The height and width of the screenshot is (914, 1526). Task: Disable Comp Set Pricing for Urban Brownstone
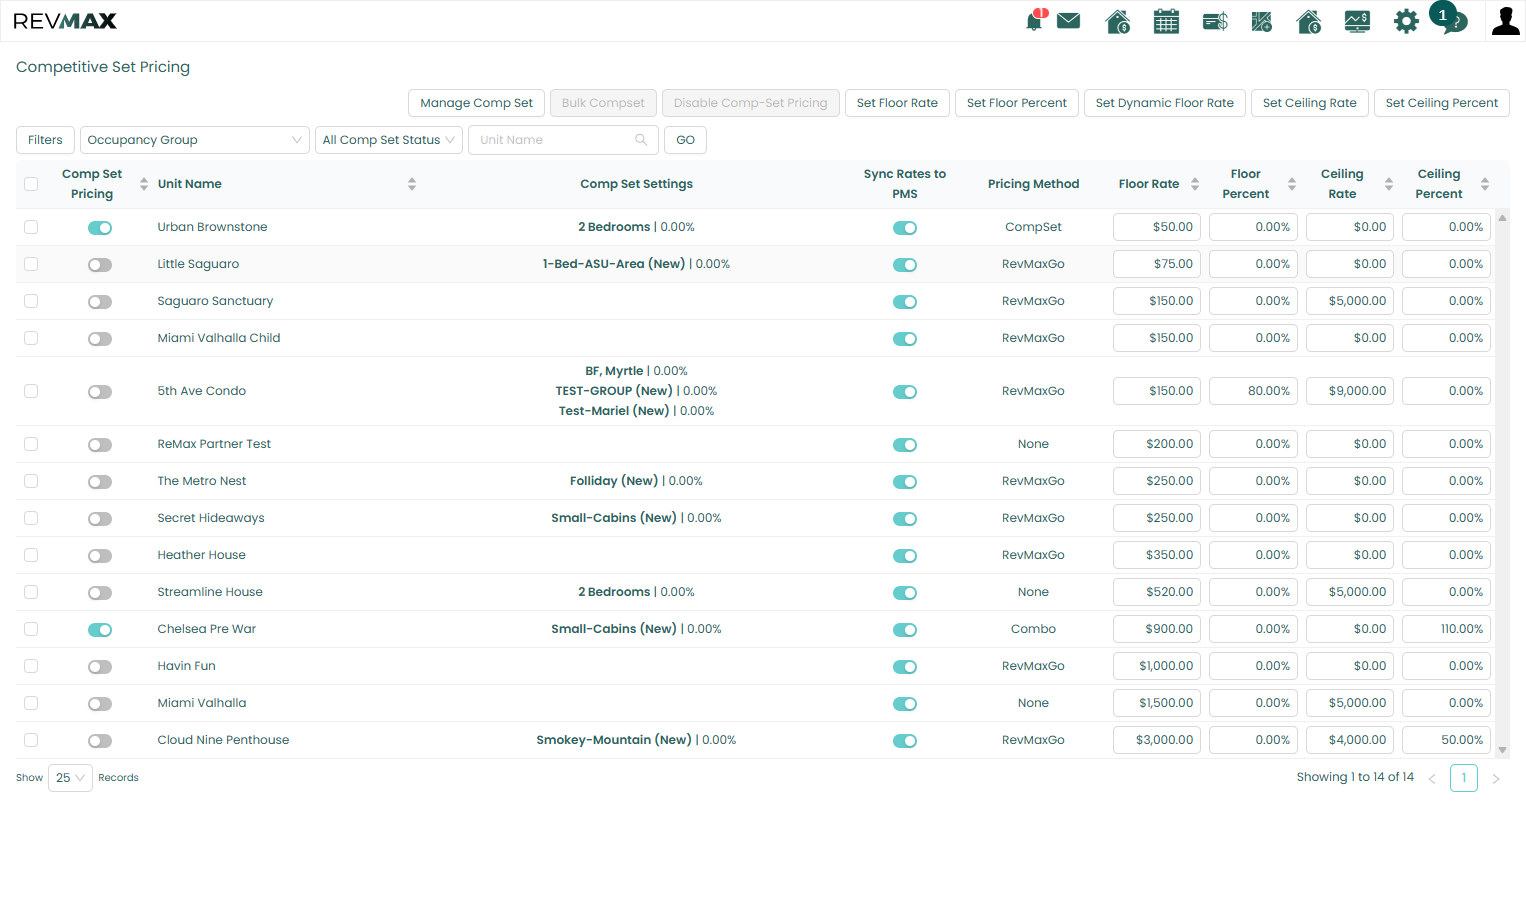(x=100, y=228)
